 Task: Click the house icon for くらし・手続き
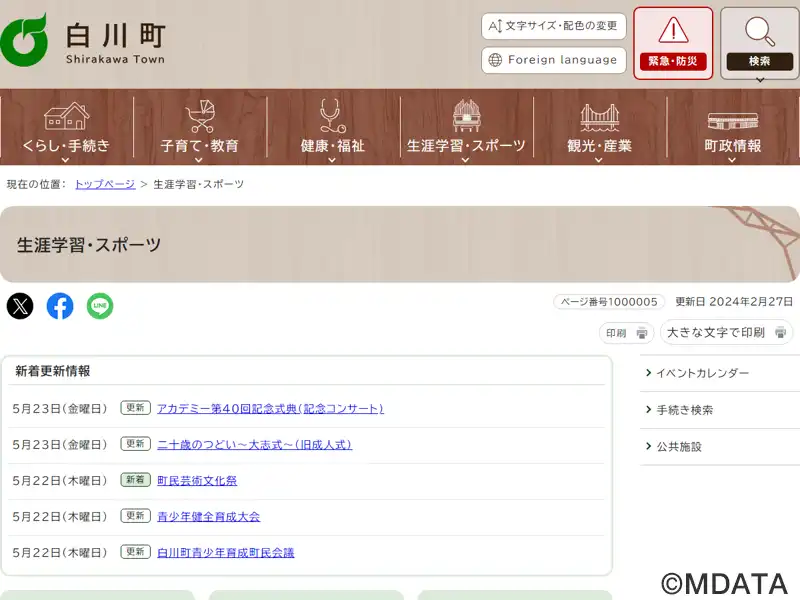(x=66, y=116)
